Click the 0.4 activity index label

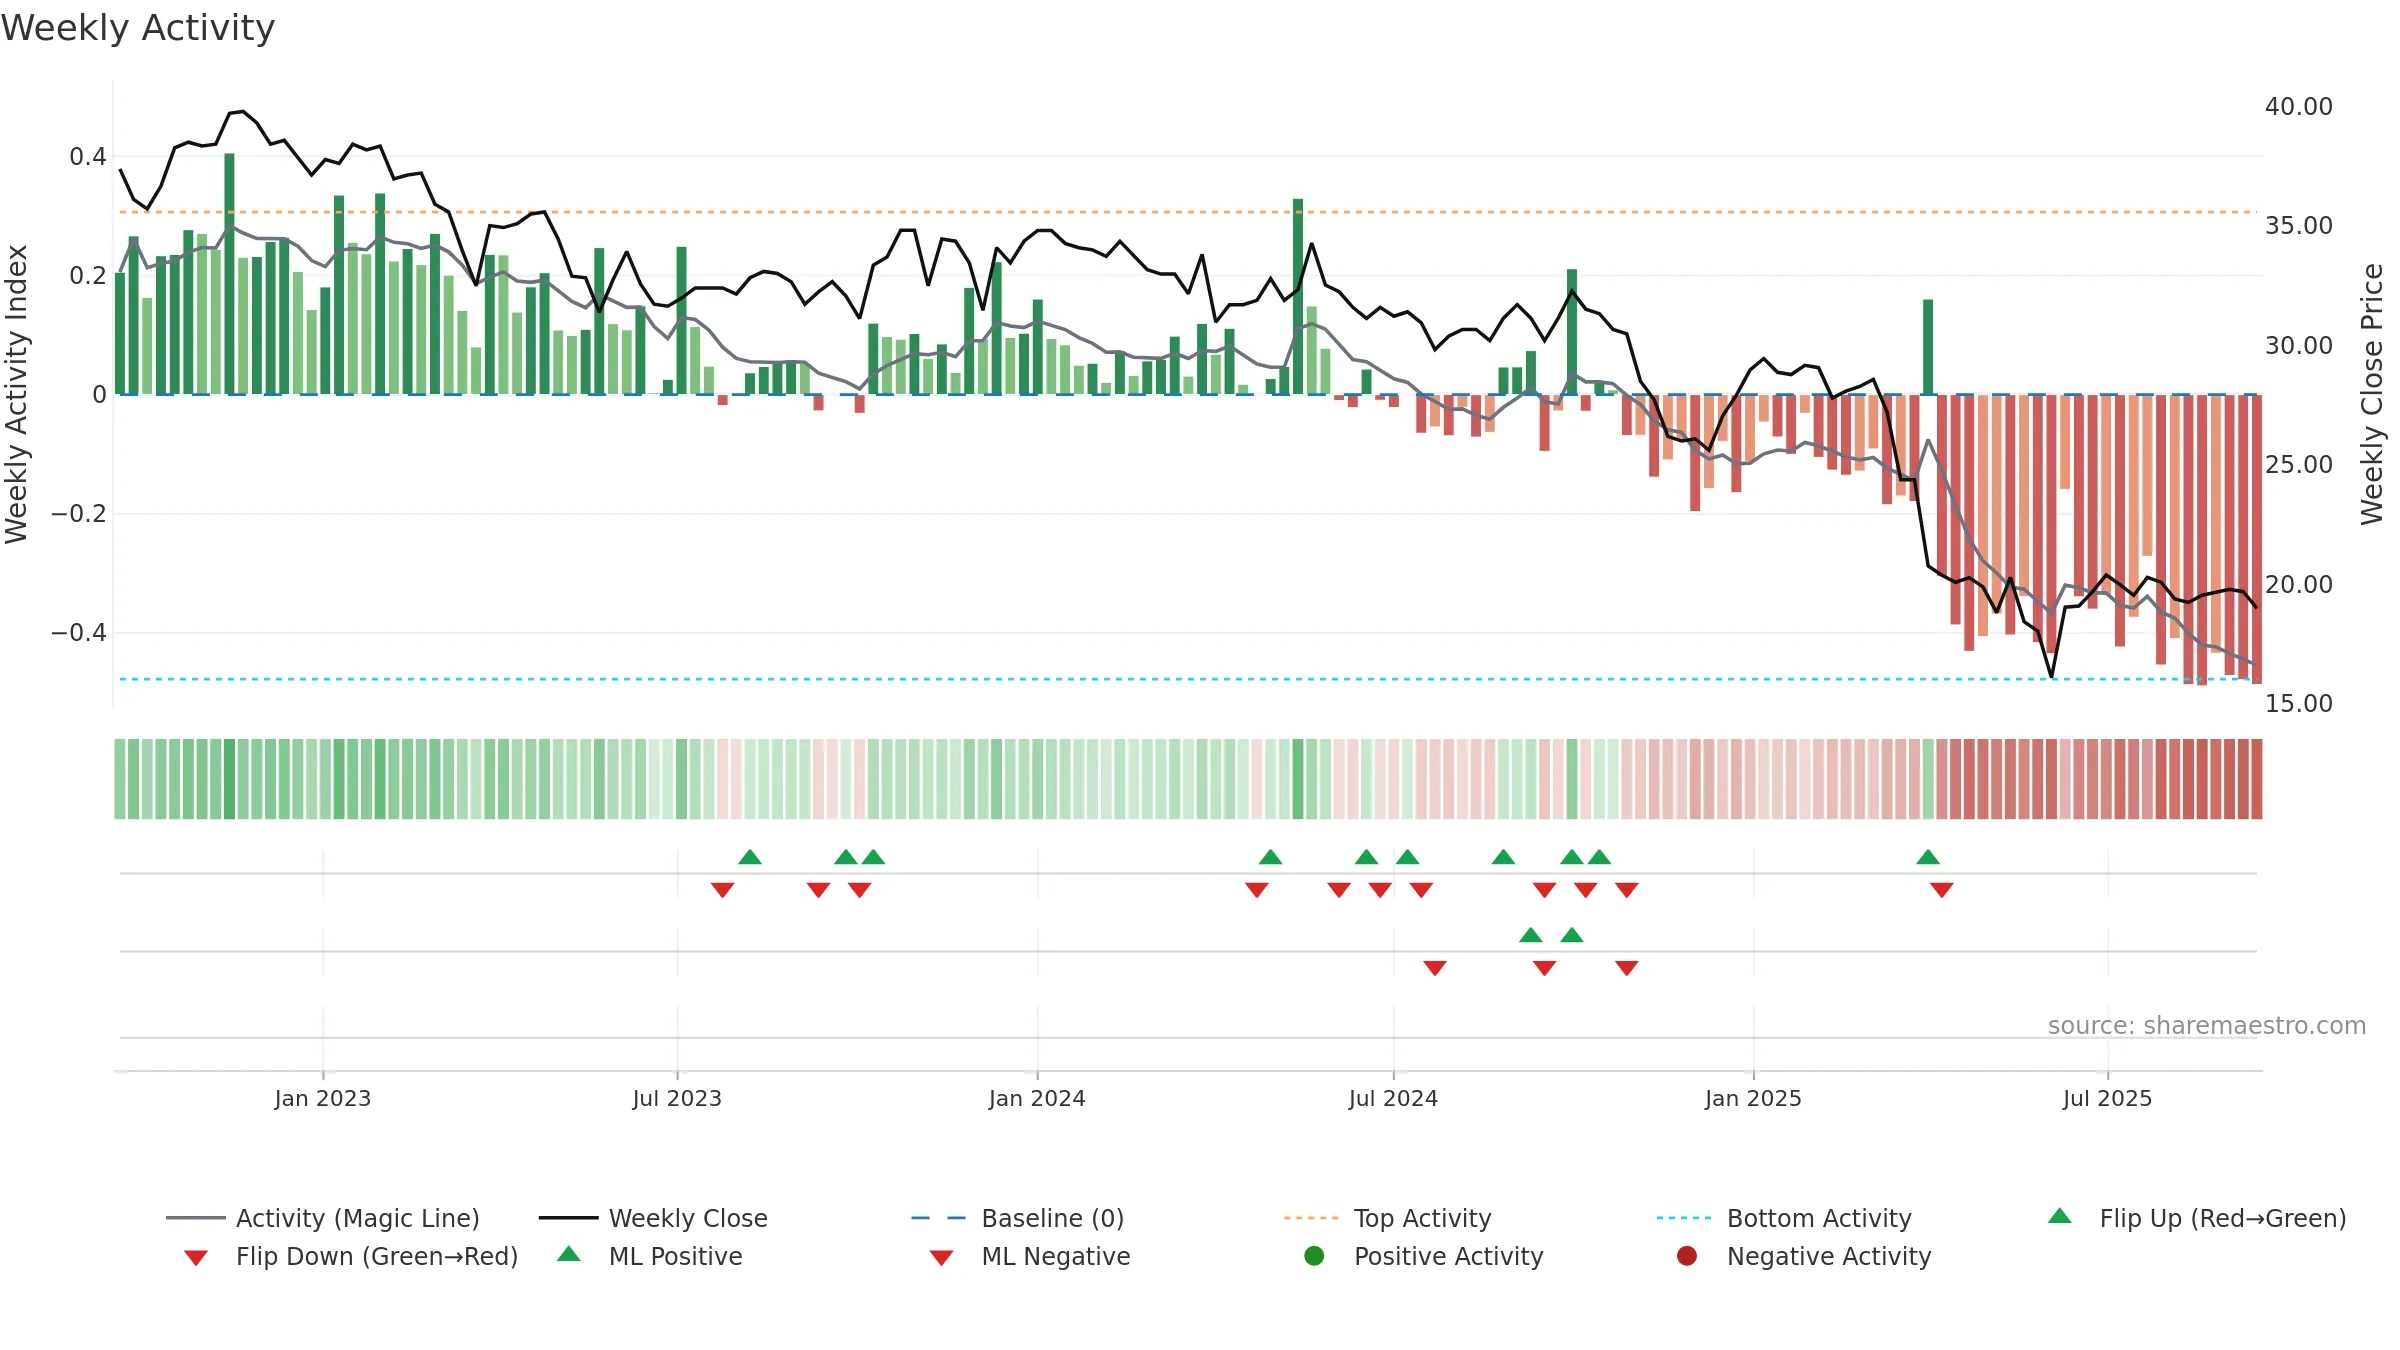(88, 157)
